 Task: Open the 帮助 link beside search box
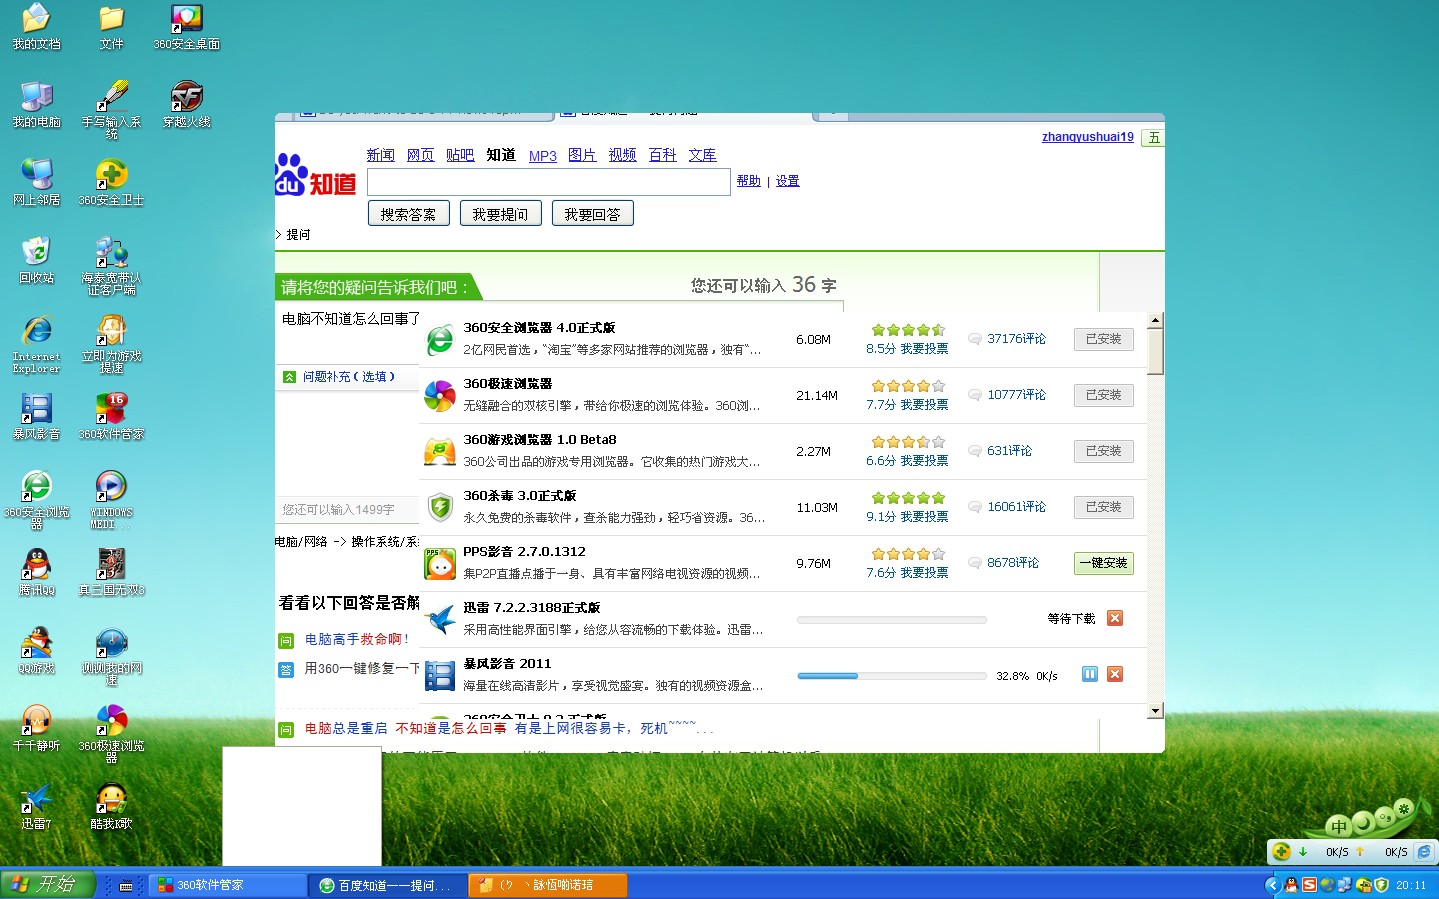[748, 181]
